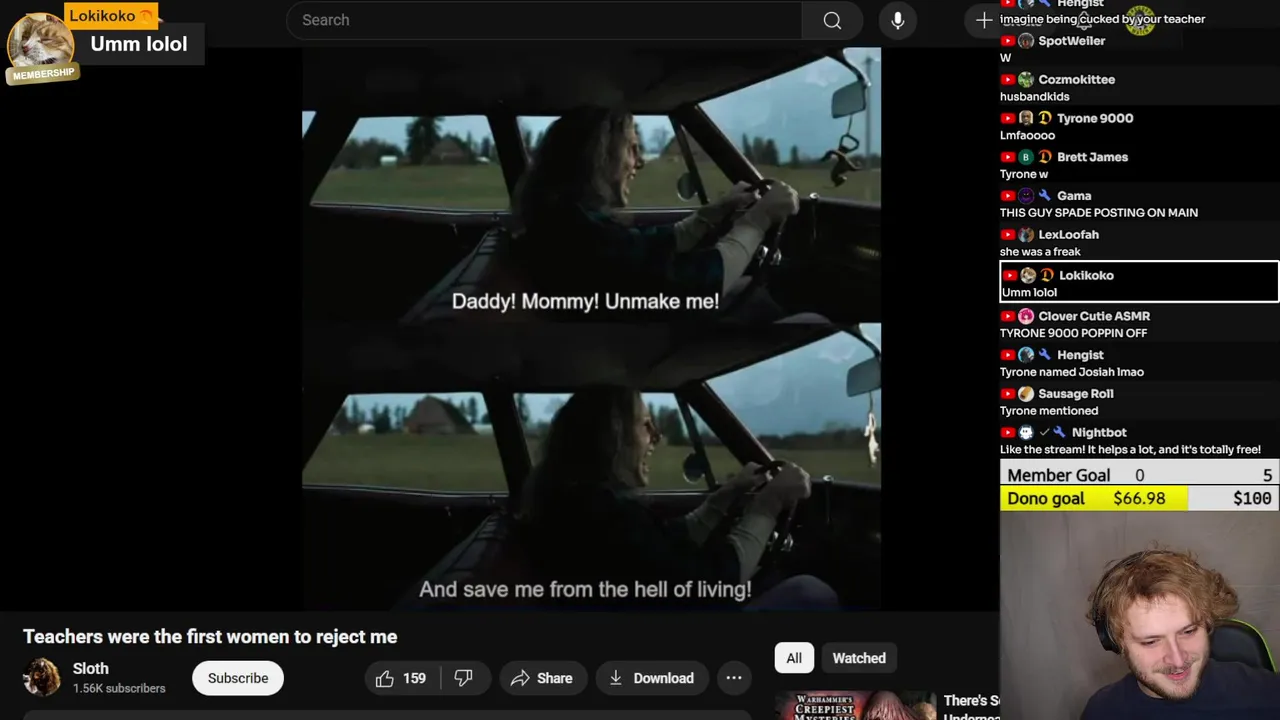The height and width of the screenshot is (720, 1280).
Task: Click the YouTube icon beside SpotWeiler
Action: [x=1007, y=41]
